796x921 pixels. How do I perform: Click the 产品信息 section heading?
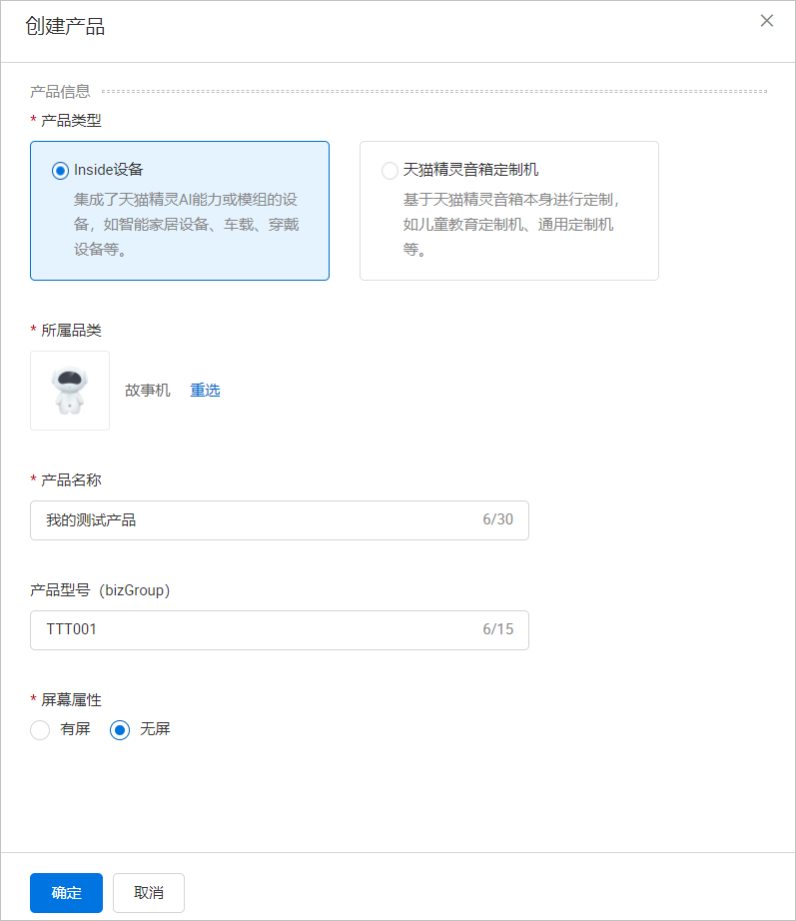point(60,92)
